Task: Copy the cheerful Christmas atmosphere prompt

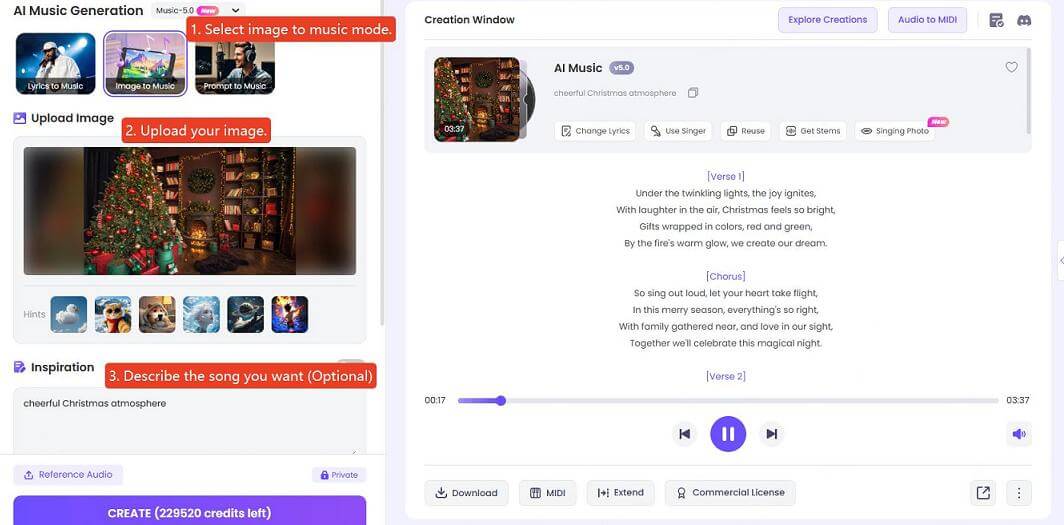Action: point(693,93)
